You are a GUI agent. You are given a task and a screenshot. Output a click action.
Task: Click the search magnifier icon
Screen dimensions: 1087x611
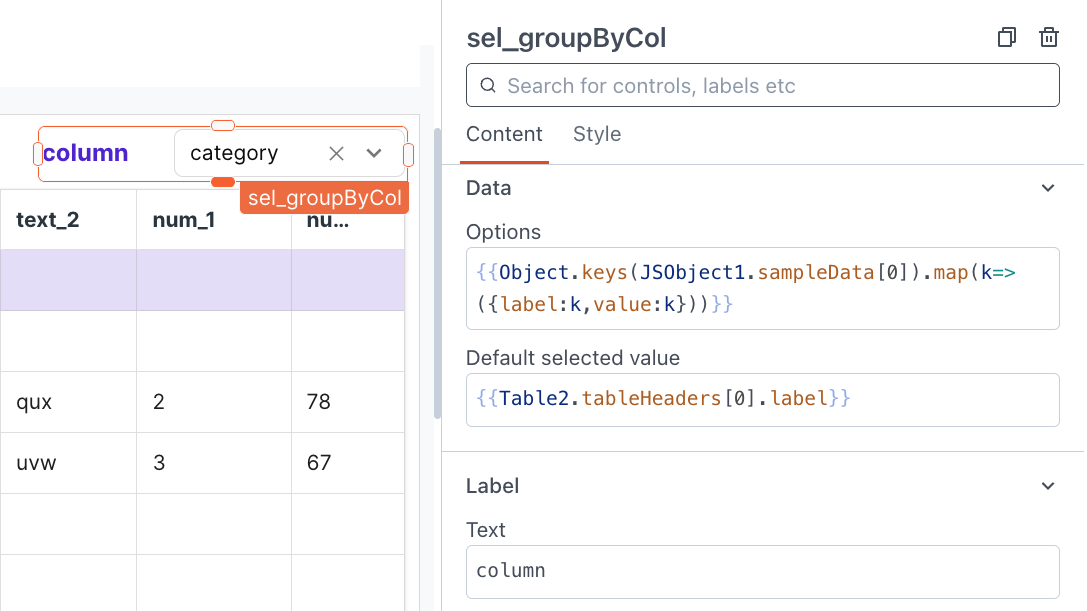(488, 86)
